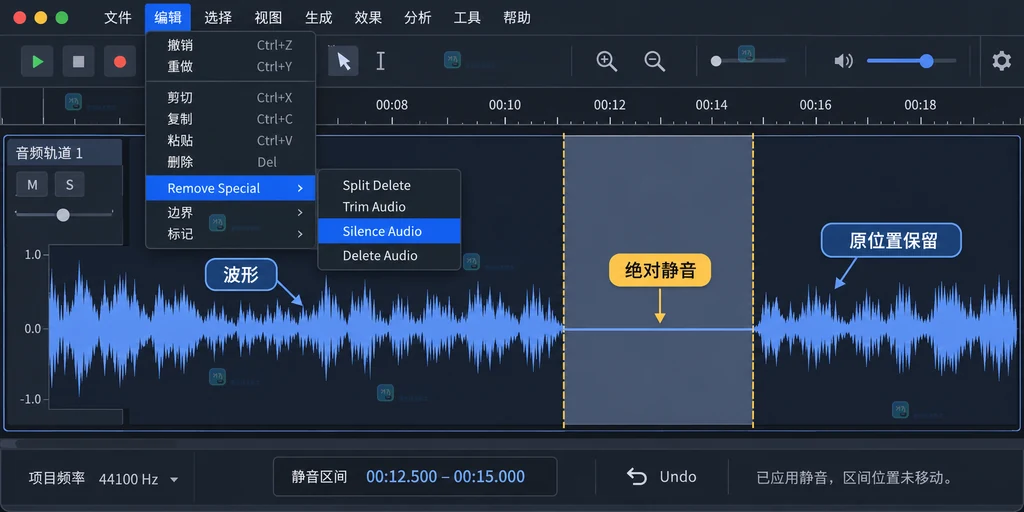
Task: Open the 文件 menu
Action: (x=118, y=18)
